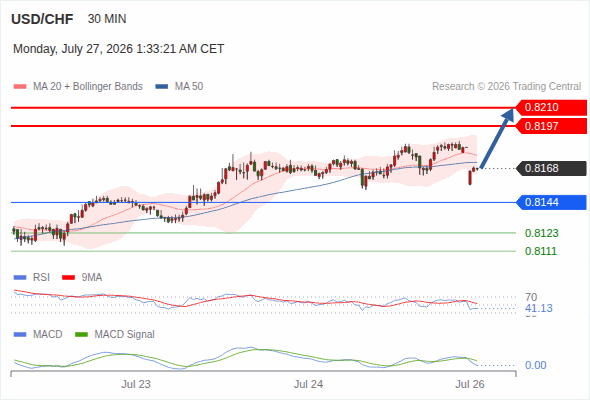Click the RSI blue legend swatch
This screenshot has width=590, height=400.
click(x=20, y=278)
